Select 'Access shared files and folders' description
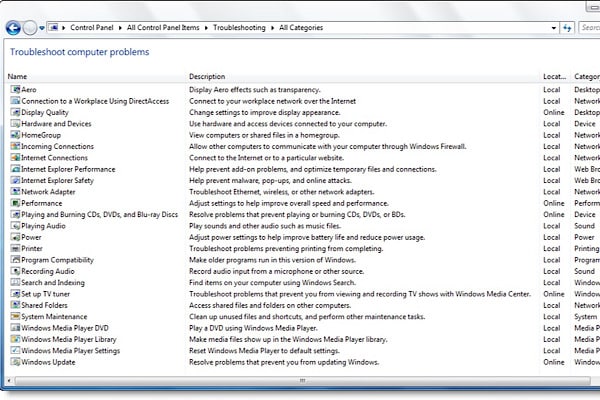Screen dimensions: 600x400 click(x=270, y=305)
